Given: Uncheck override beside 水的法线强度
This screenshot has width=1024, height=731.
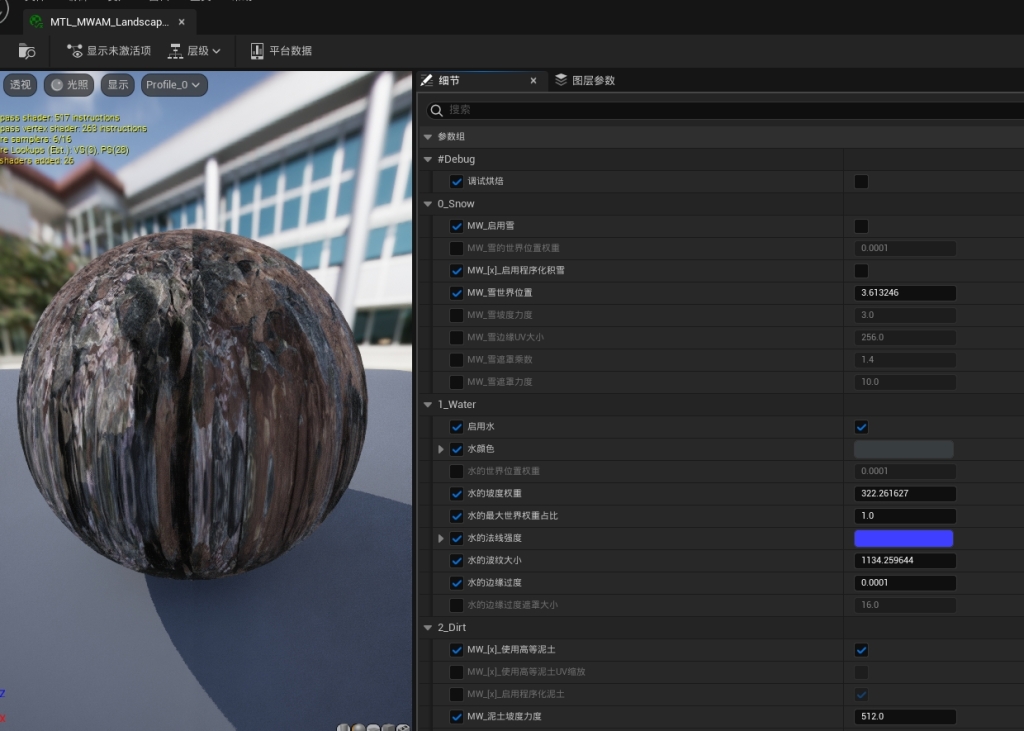Looking at the screenshot, I should pyautogui.click(x=456, y=538).
